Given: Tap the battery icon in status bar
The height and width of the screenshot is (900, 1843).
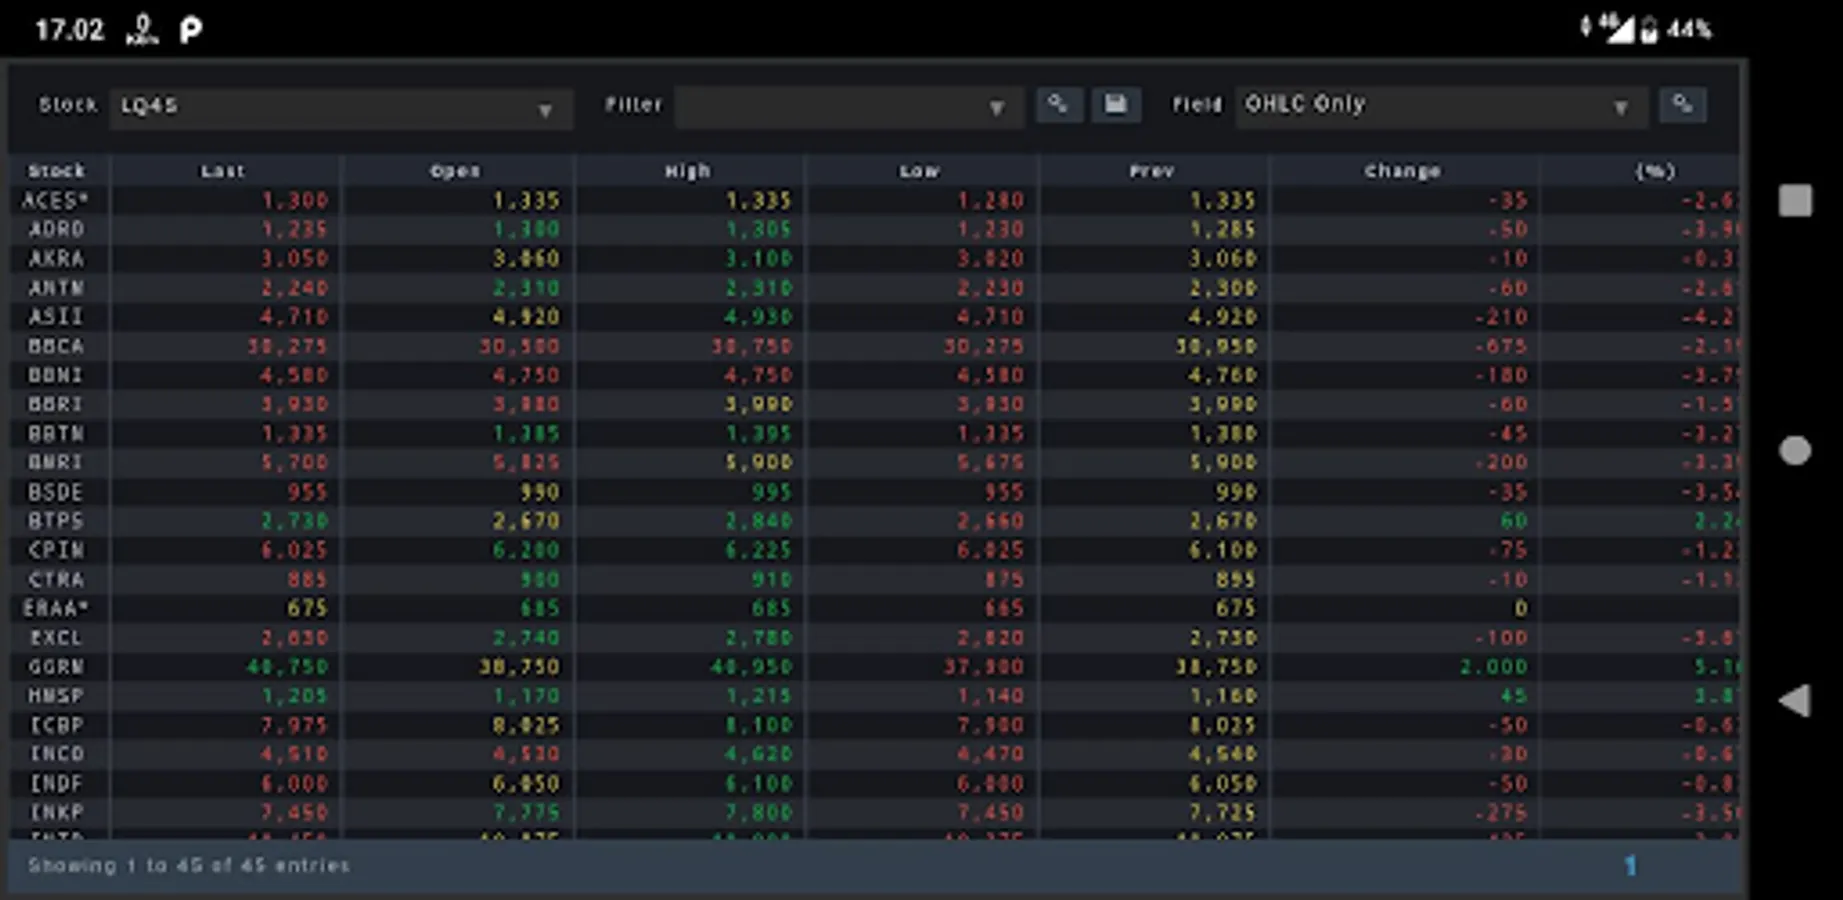Looking at the screenshot, I should [1648, 29].
